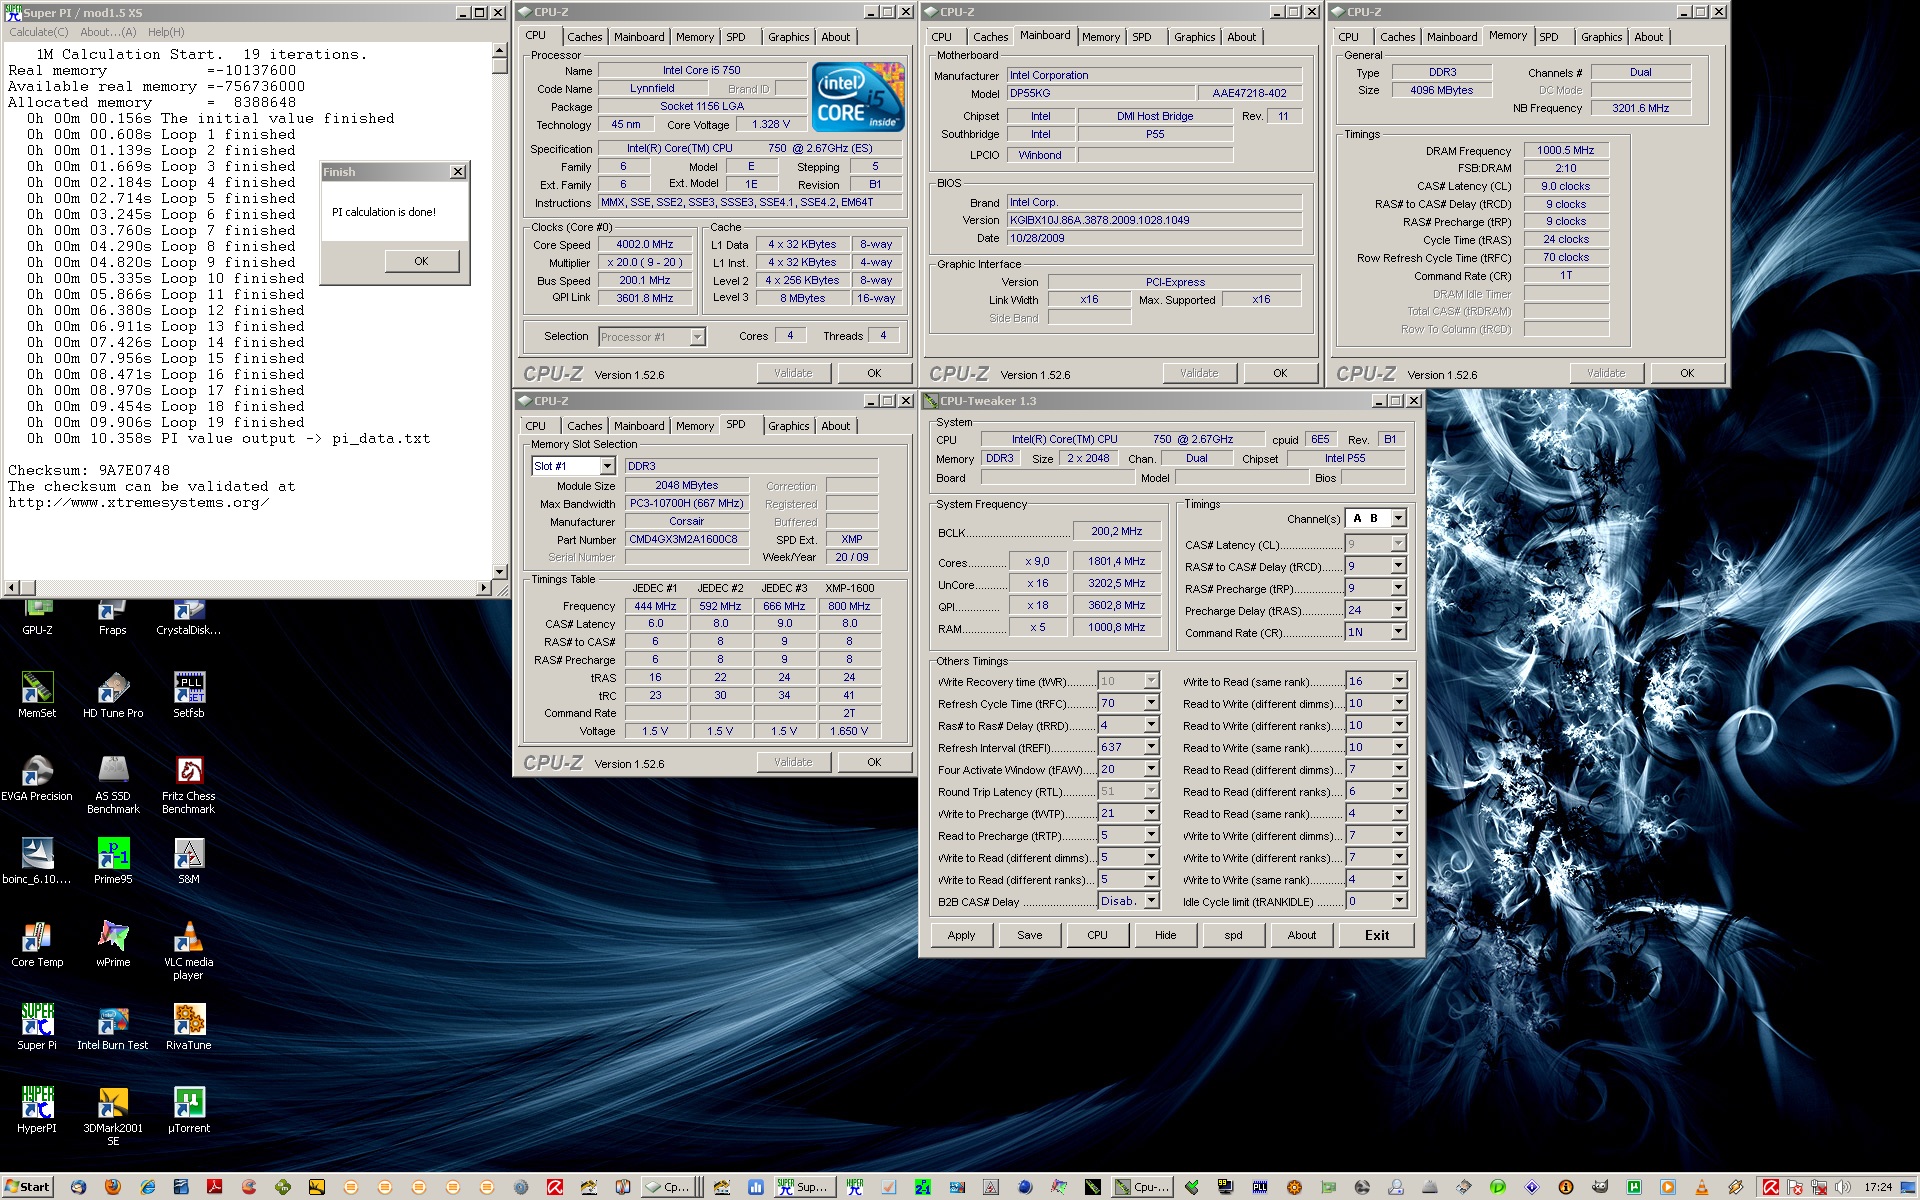Viewport: 1920px width, 1200px height.
Task: Open the HD Tune Pro desktop icon
Action: click(x=113, y=689)
